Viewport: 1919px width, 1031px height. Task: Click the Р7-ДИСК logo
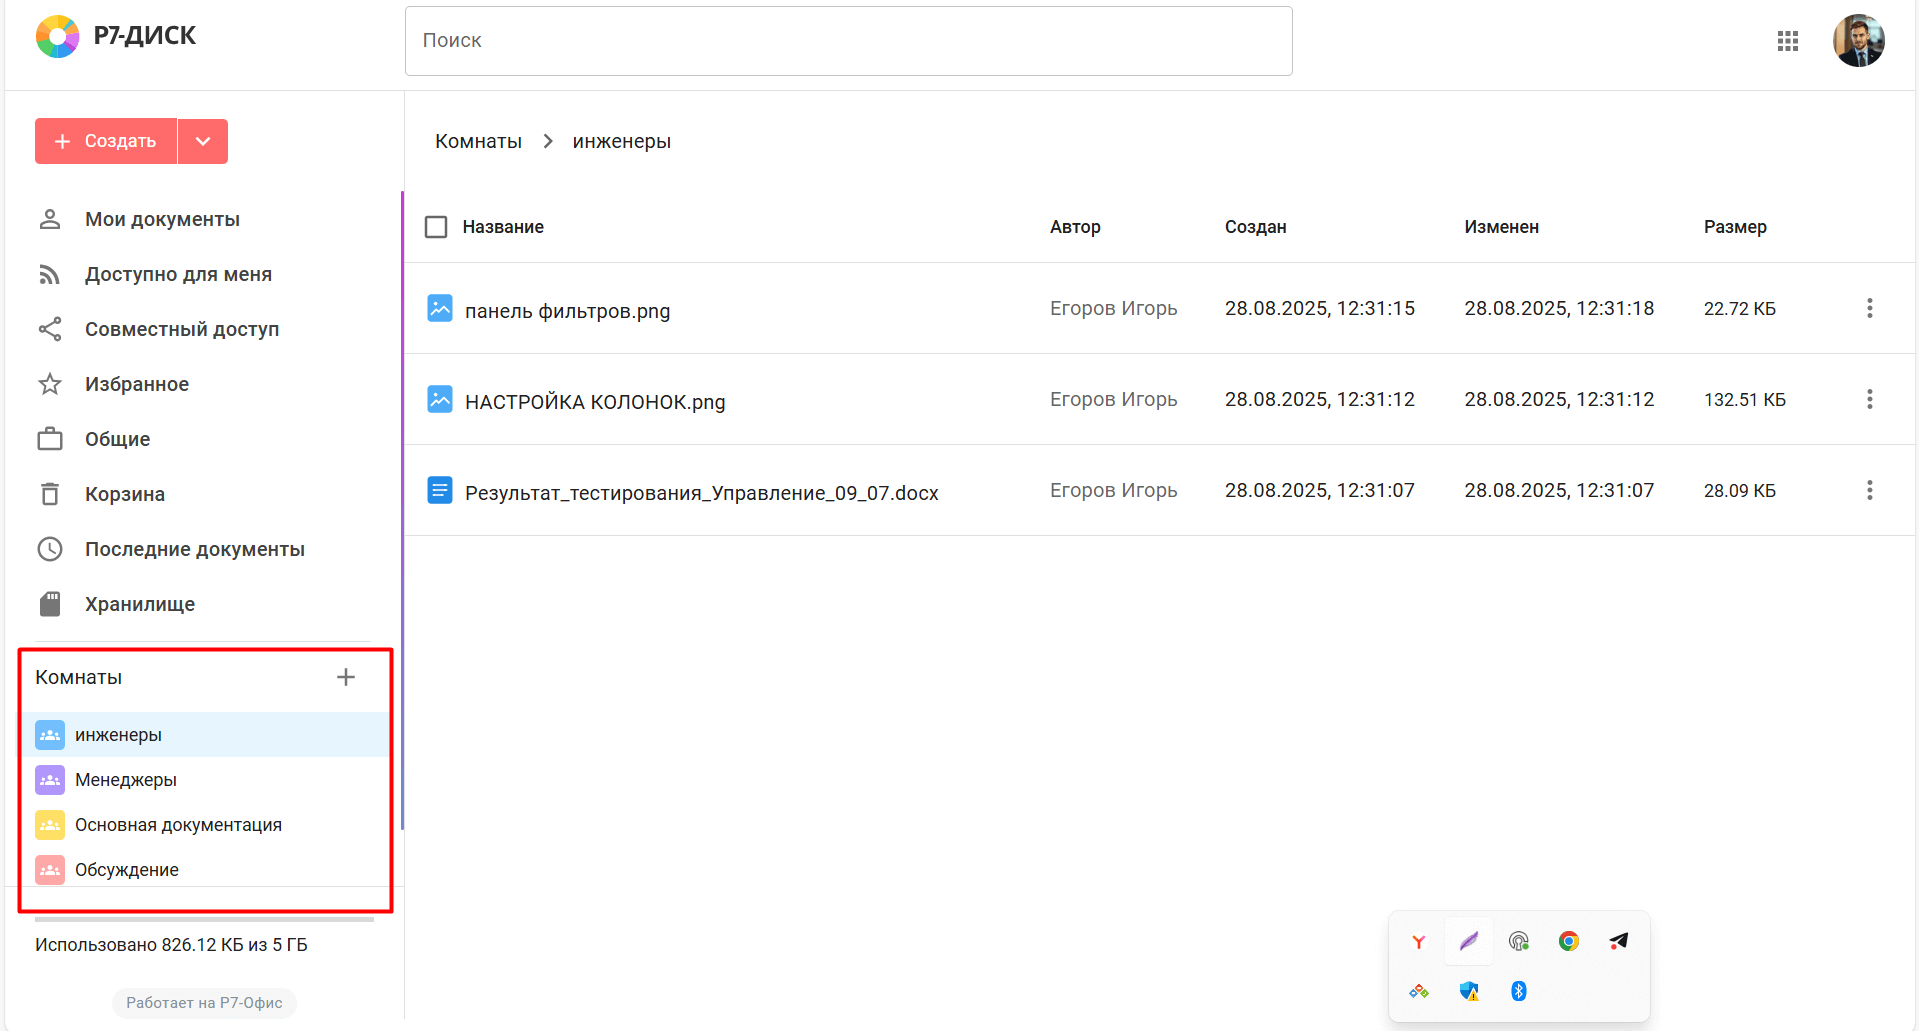(116, 36)
